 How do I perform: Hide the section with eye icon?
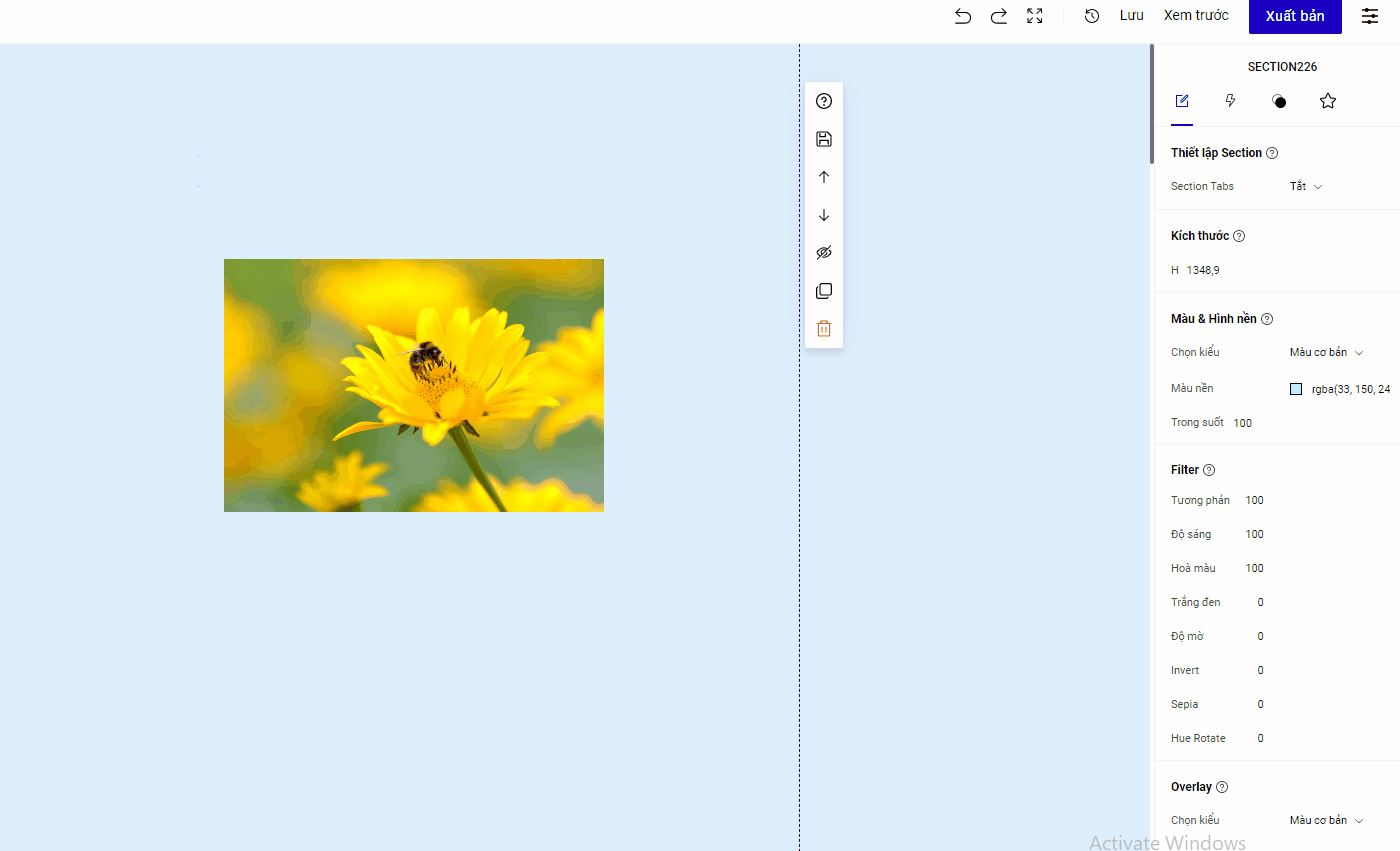(x=824, y=253)
